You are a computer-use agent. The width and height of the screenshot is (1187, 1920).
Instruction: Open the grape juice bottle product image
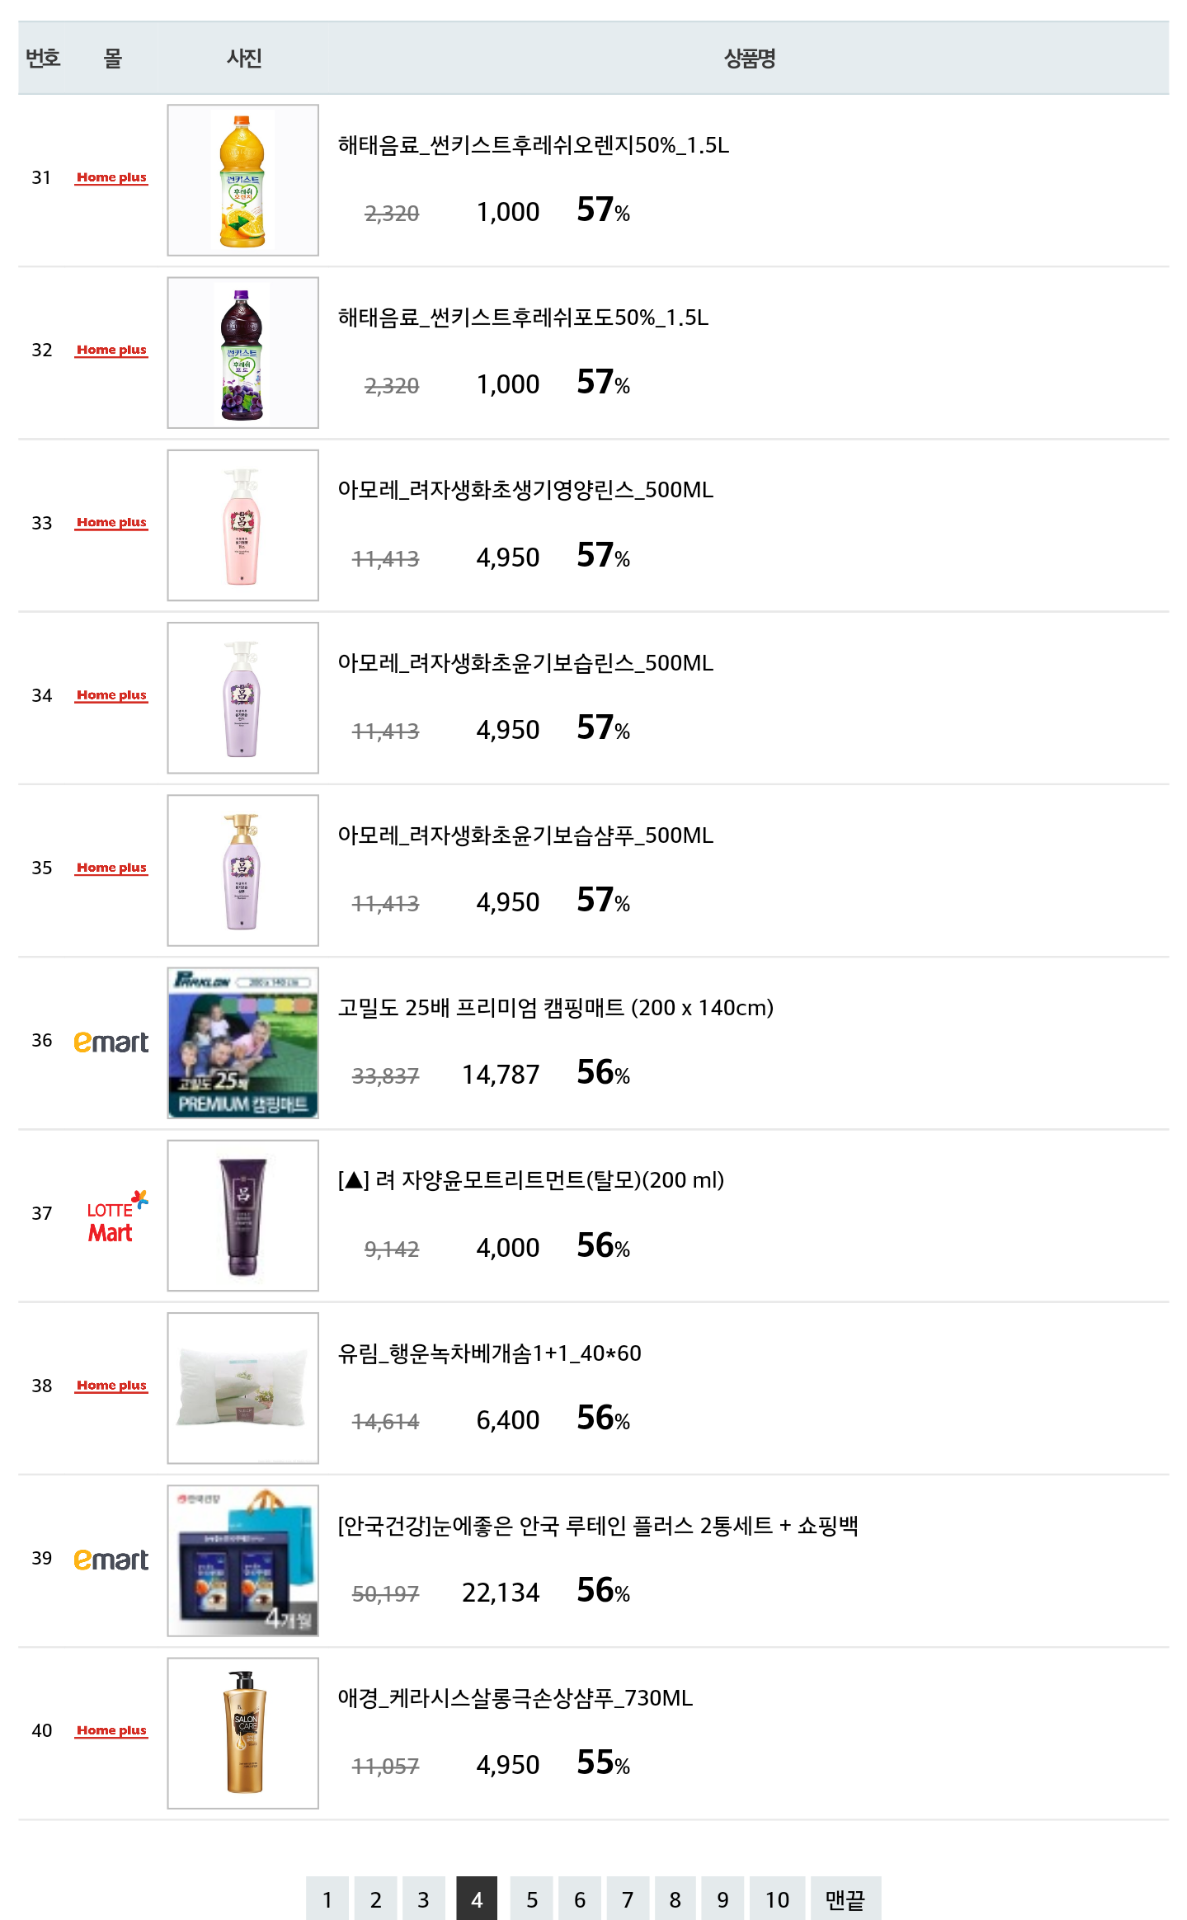tap(243, 353)
